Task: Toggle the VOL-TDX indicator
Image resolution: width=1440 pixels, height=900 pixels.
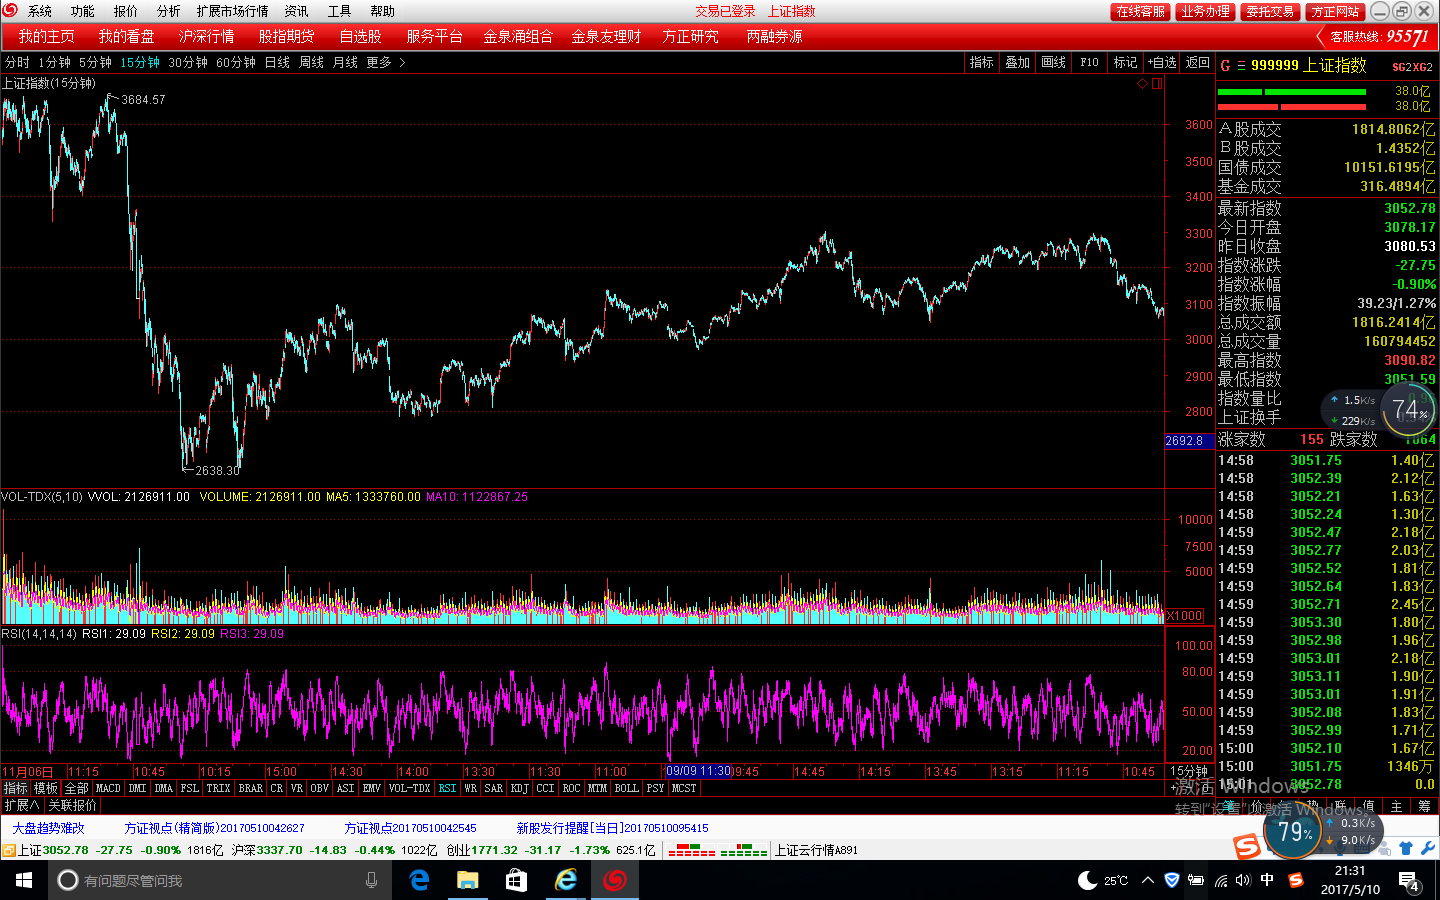Action: point(409,788)
